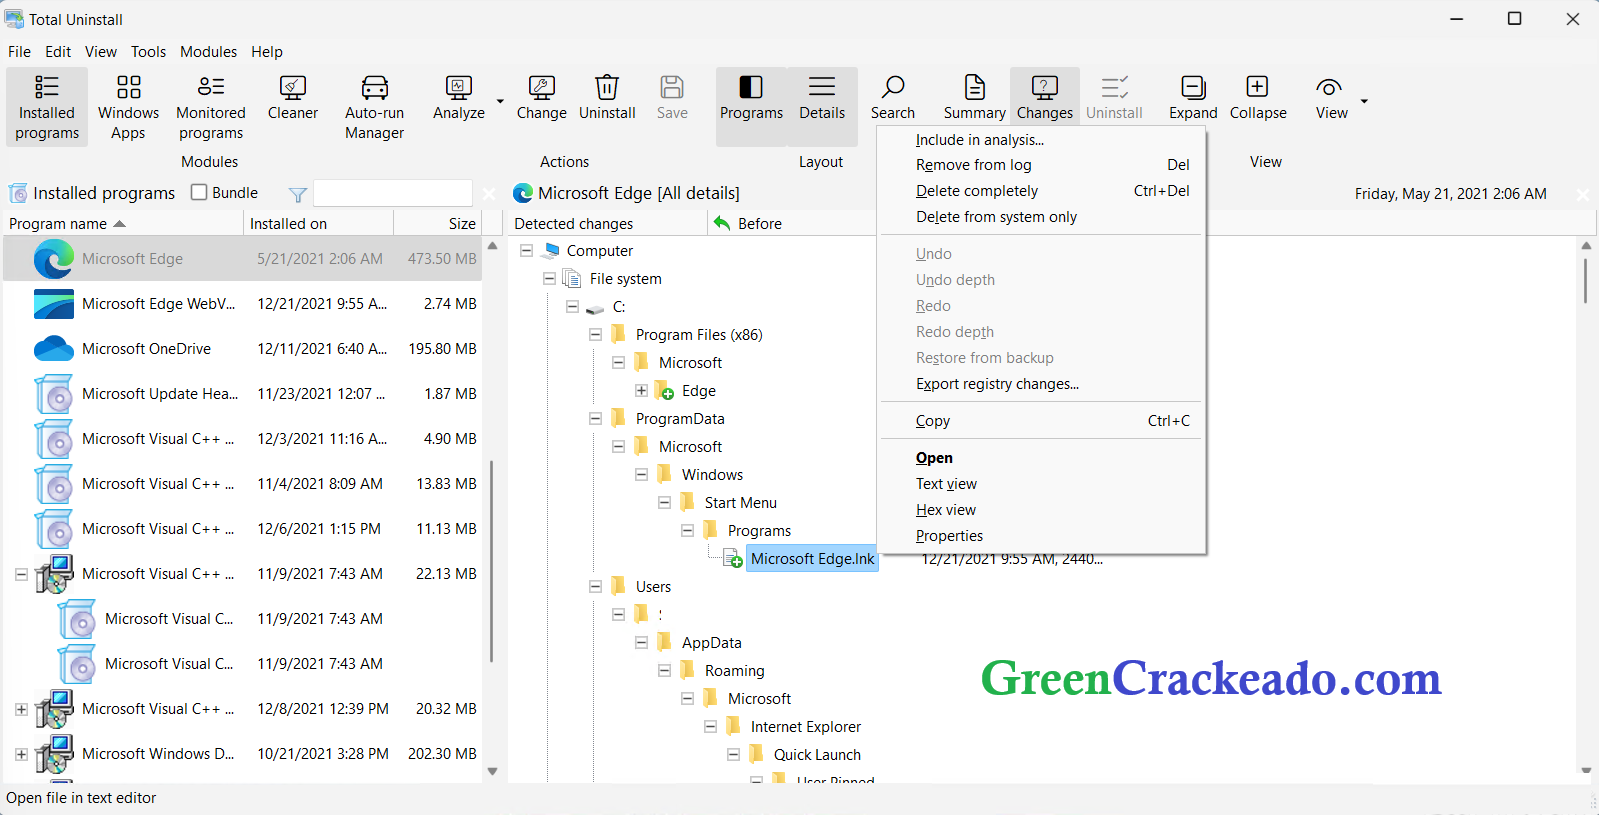Open Windows Apps module
The image size is (1599, 815).
click(x=128, y=107)
